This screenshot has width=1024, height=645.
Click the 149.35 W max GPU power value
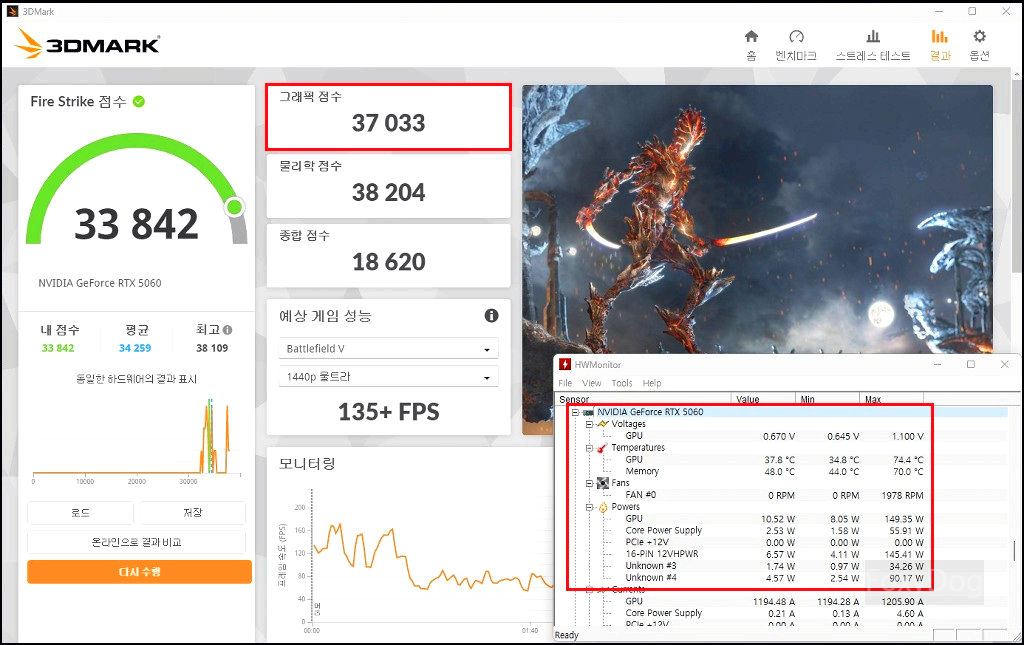904,519
